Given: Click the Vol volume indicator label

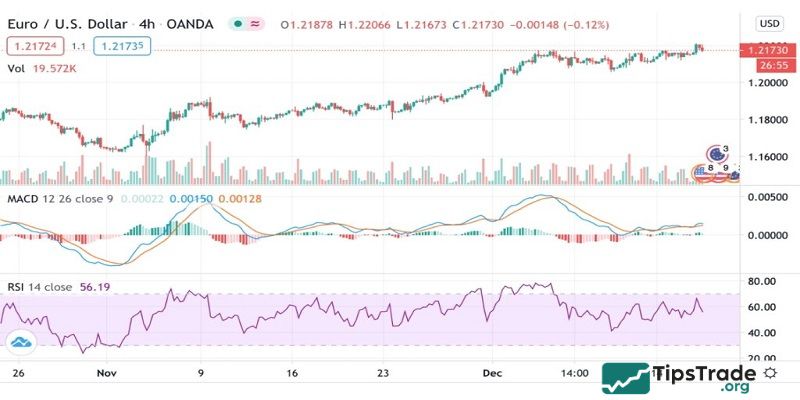Looking at the screenshot, I should (x=16, y=68).
